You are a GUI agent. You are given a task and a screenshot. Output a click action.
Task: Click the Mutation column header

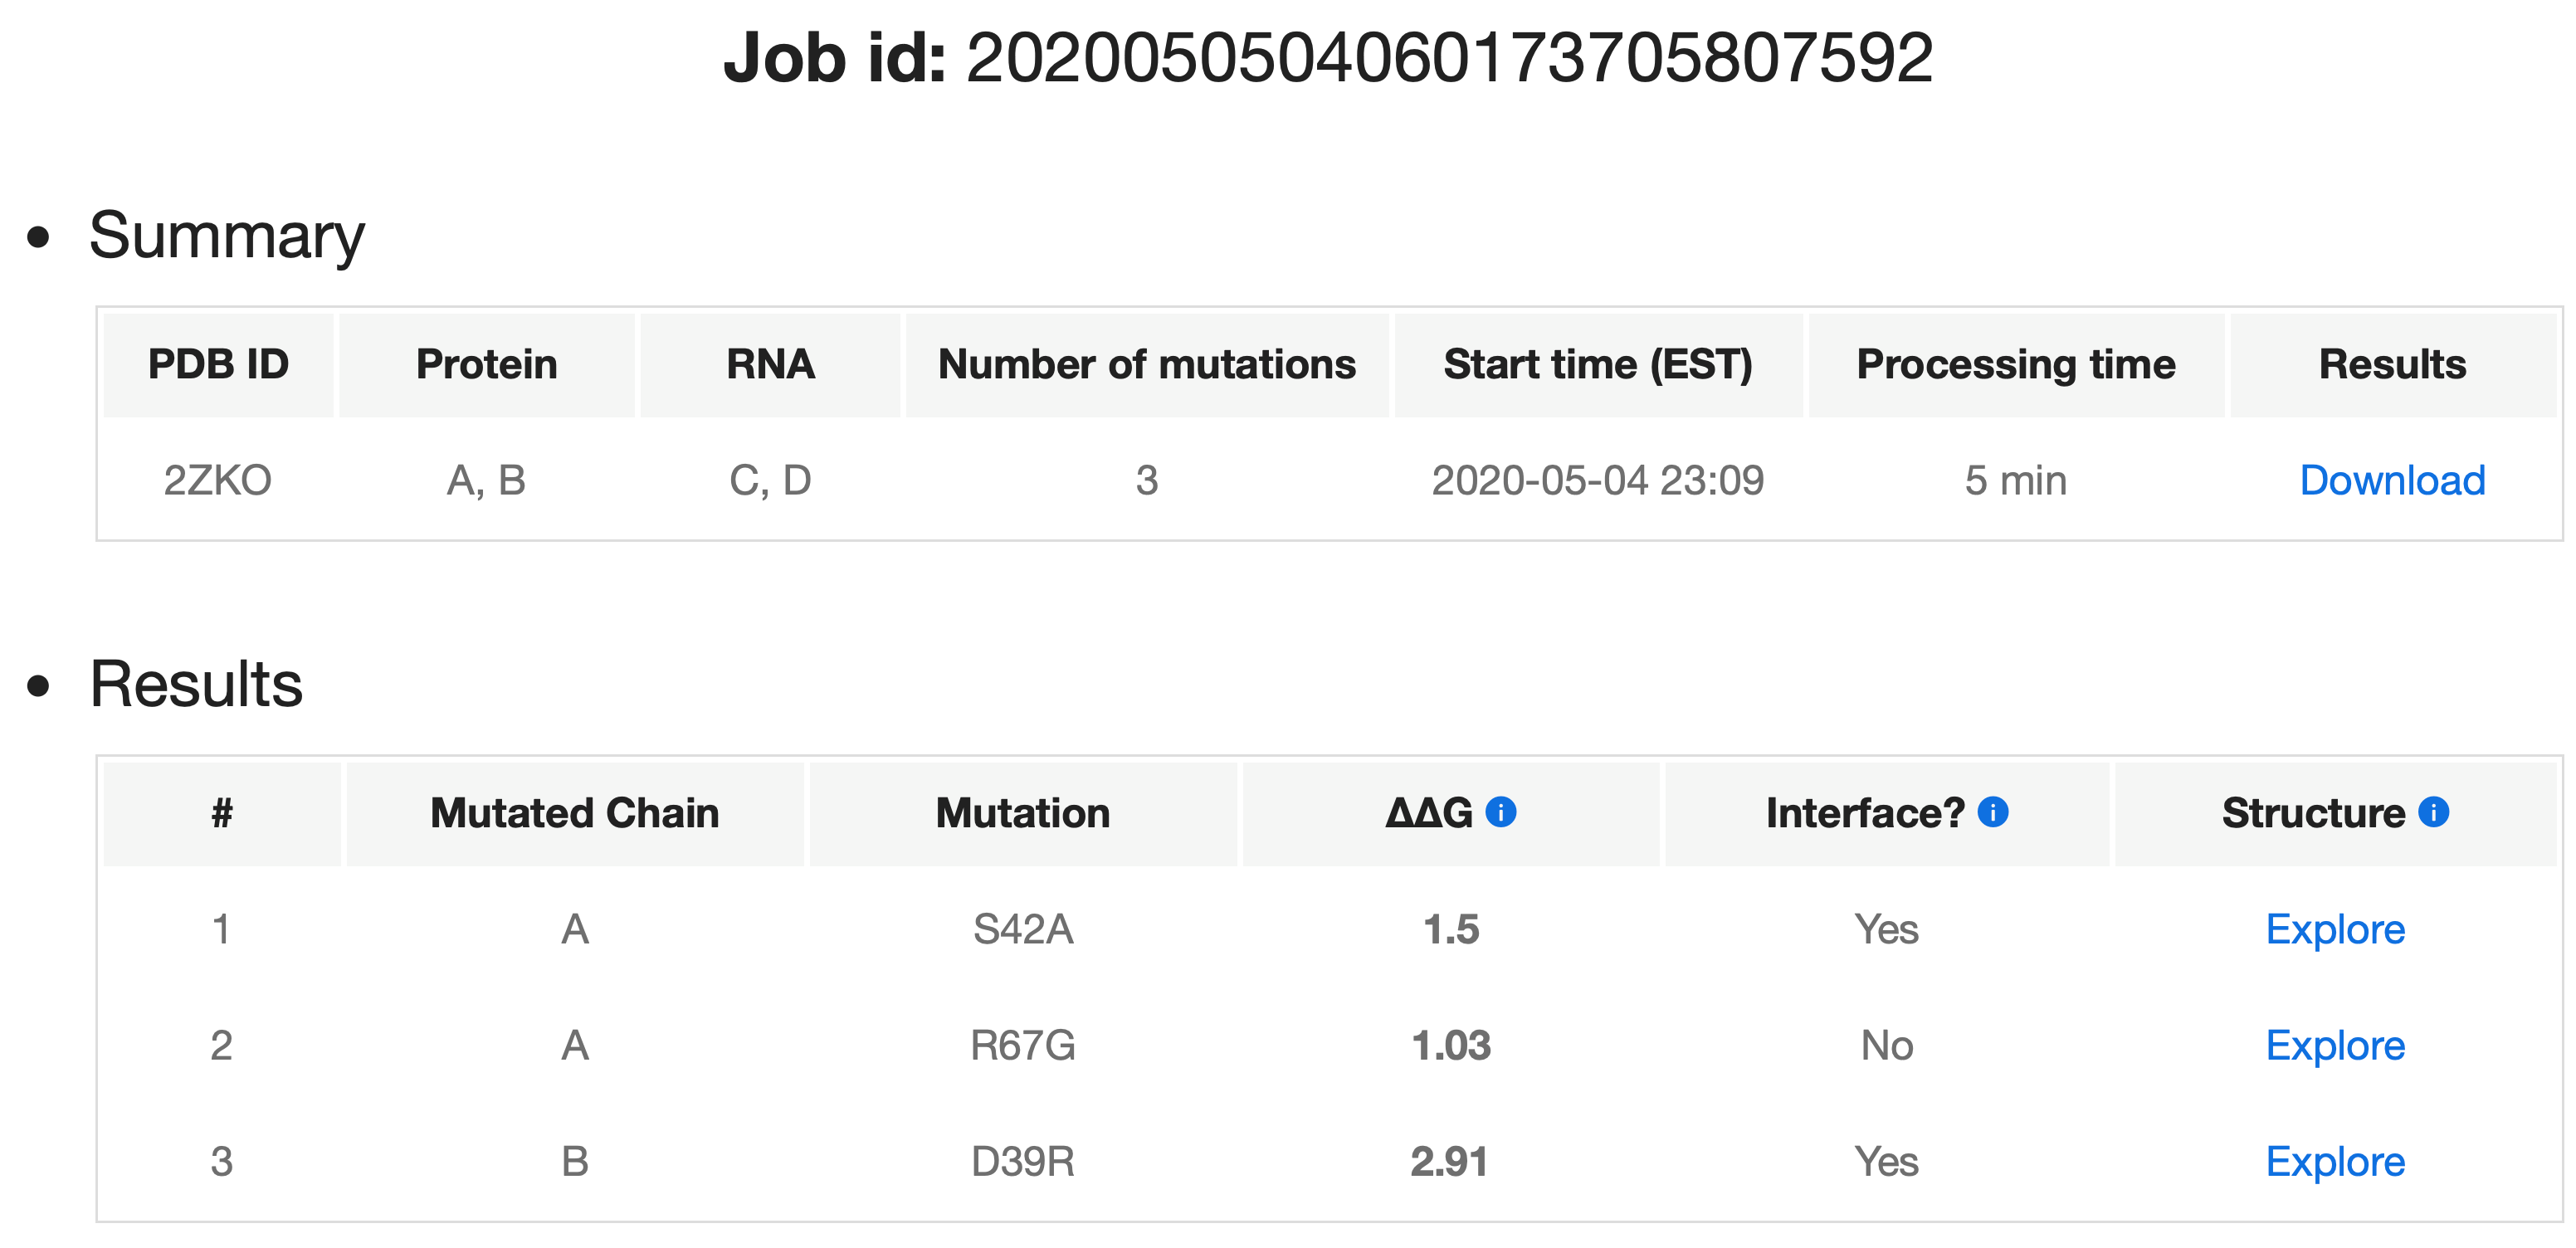[x=1023, y=813]
